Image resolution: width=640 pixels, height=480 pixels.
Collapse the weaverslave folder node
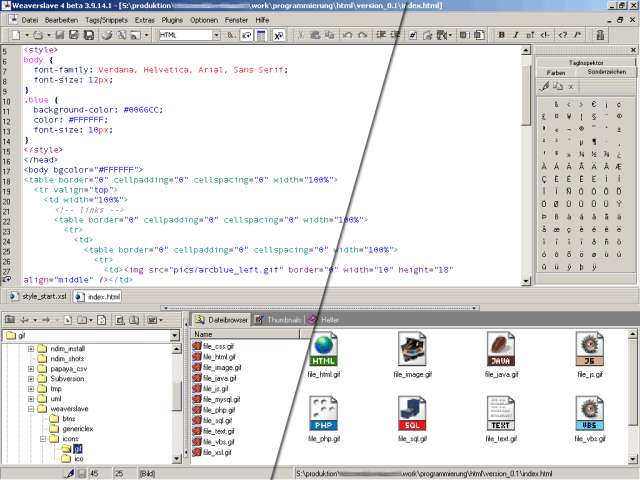coord(31,409)
